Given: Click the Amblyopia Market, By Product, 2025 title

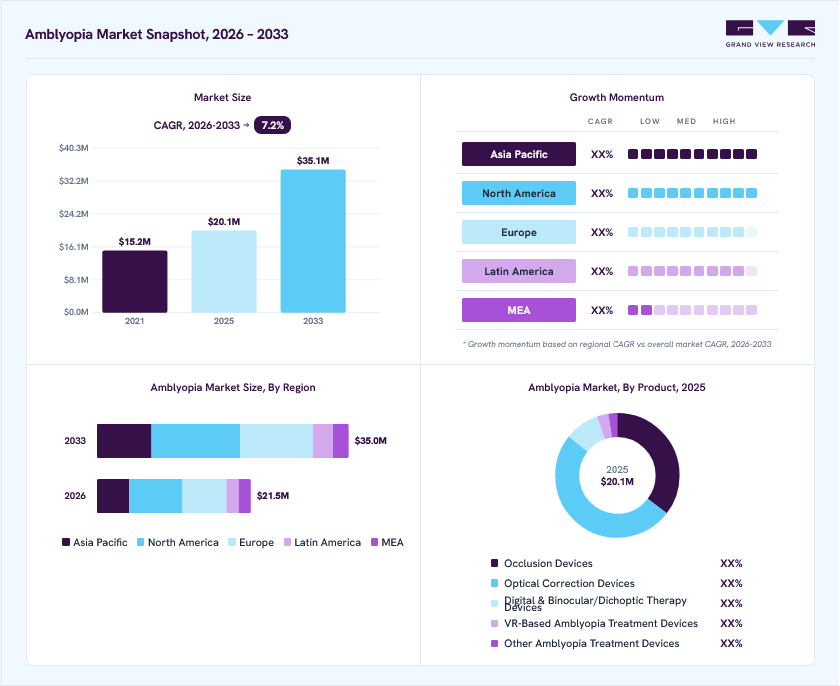Looking at the screenshot, I should [x=617, y=387].
